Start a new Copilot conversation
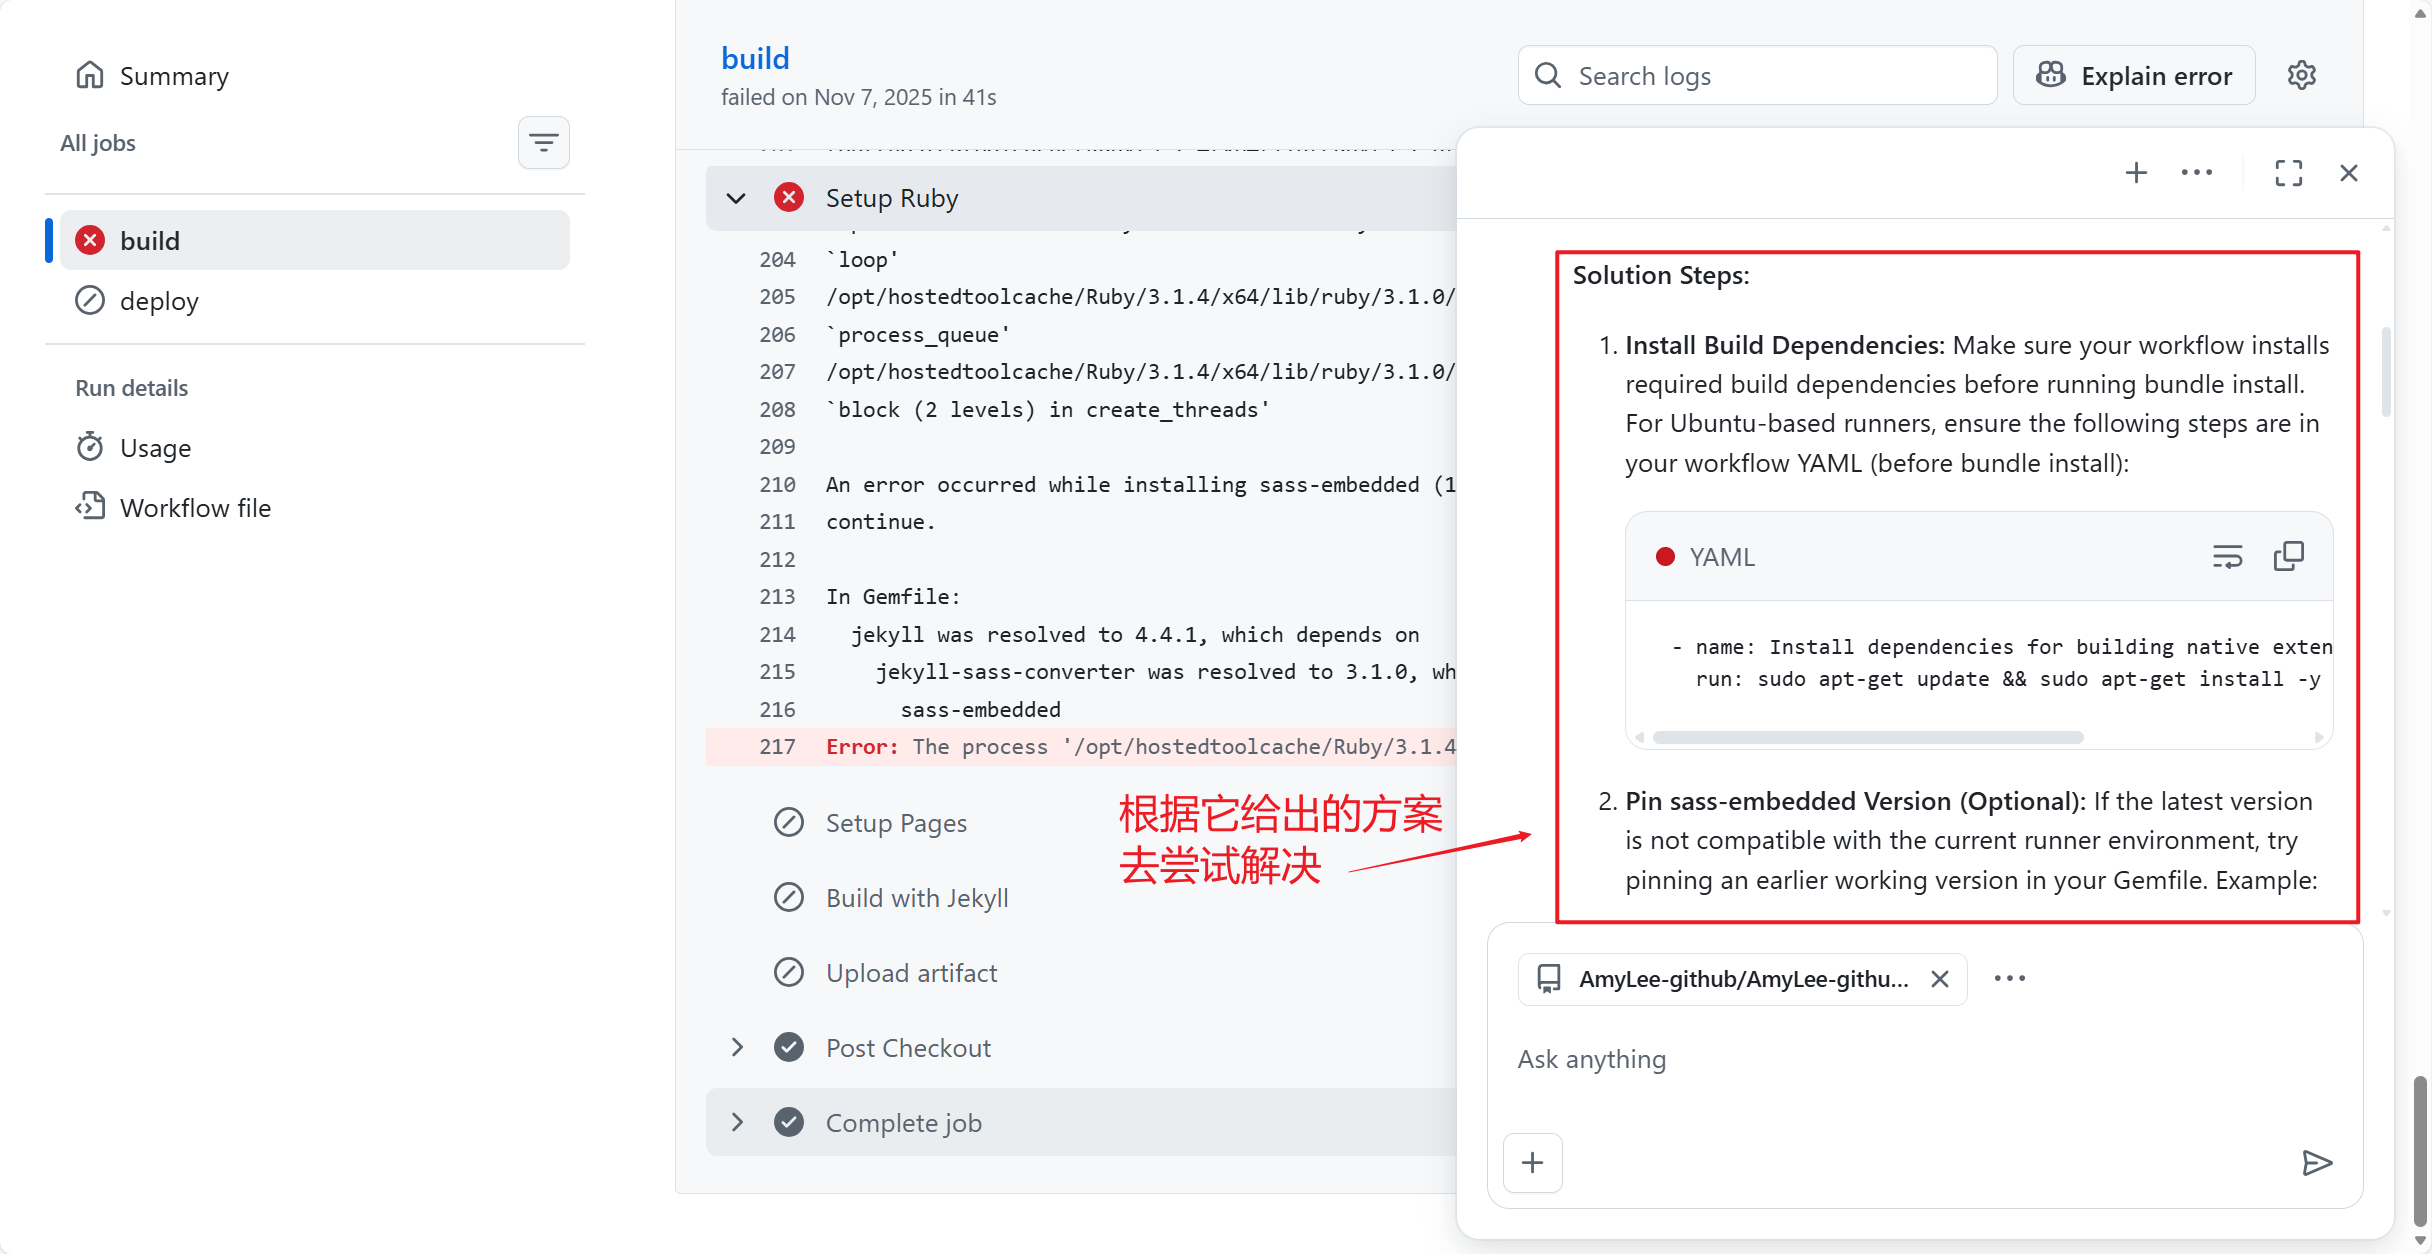This screenshot has width=2432, height=1254. [x=2137, y=172]
